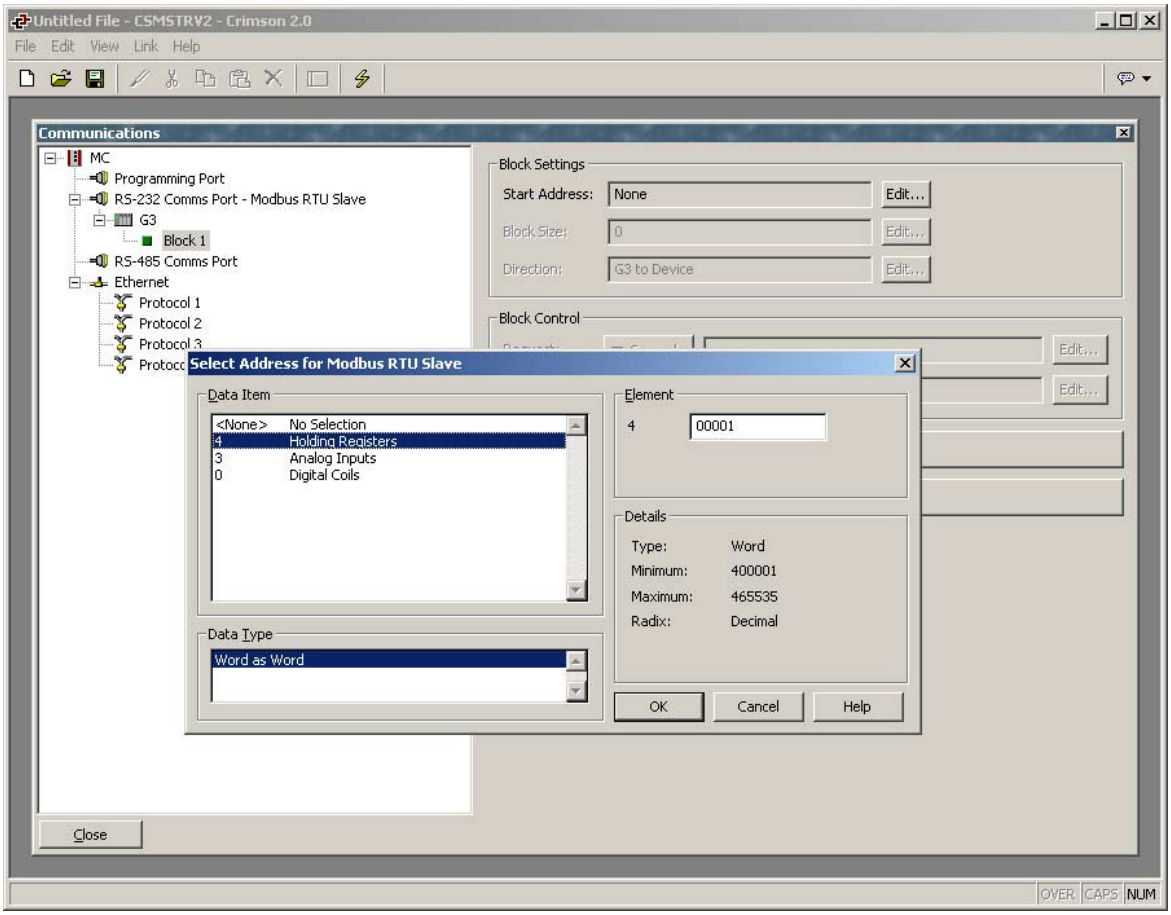Collapse the Ethernet tree node
This screenshot has height=915, width=1171.
(x=75, y=282)
